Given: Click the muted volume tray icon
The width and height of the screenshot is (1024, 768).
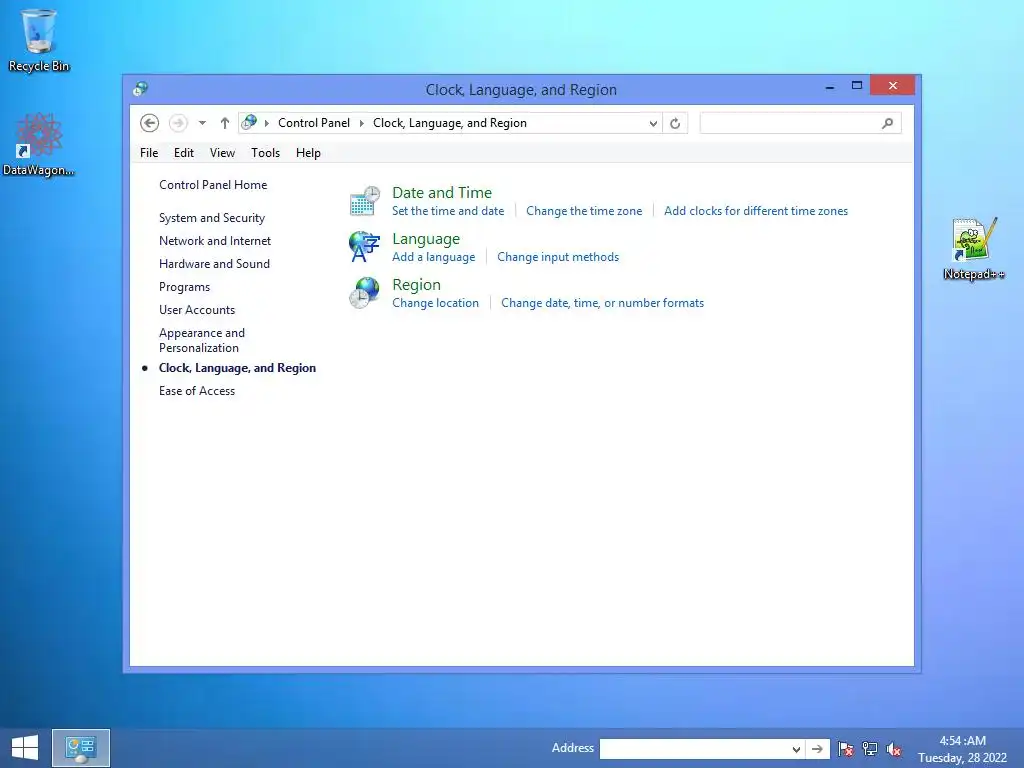Looking at the screenshot, I should [894, 748].
